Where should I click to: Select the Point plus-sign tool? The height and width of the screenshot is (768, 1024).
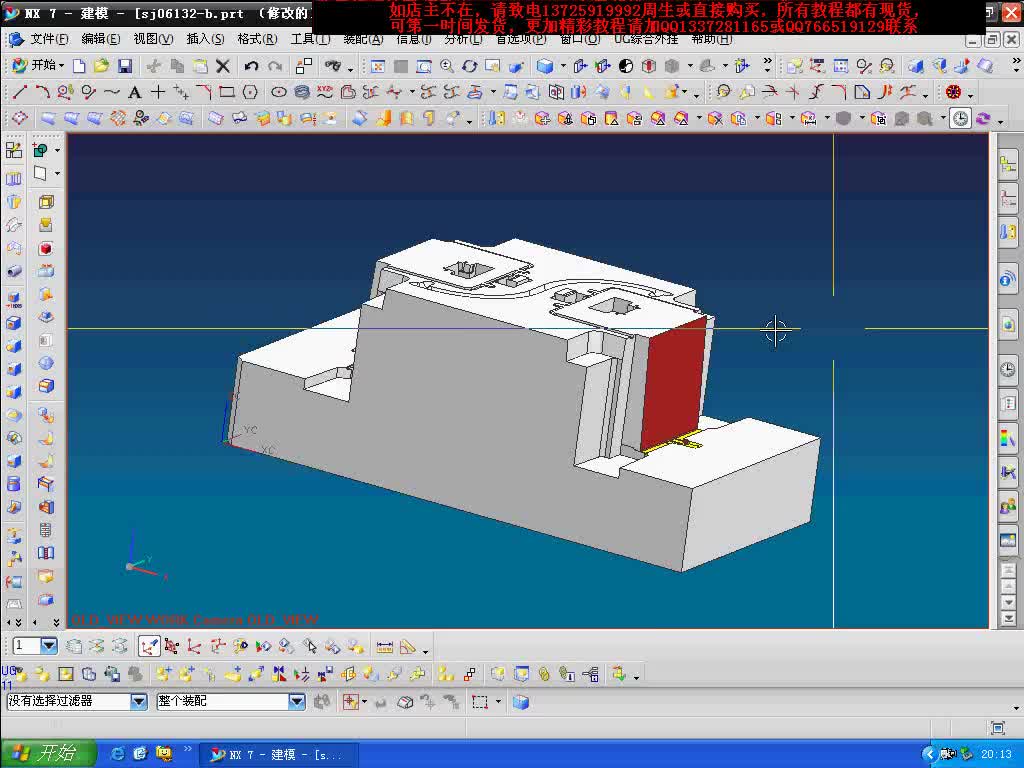(157, 92)
